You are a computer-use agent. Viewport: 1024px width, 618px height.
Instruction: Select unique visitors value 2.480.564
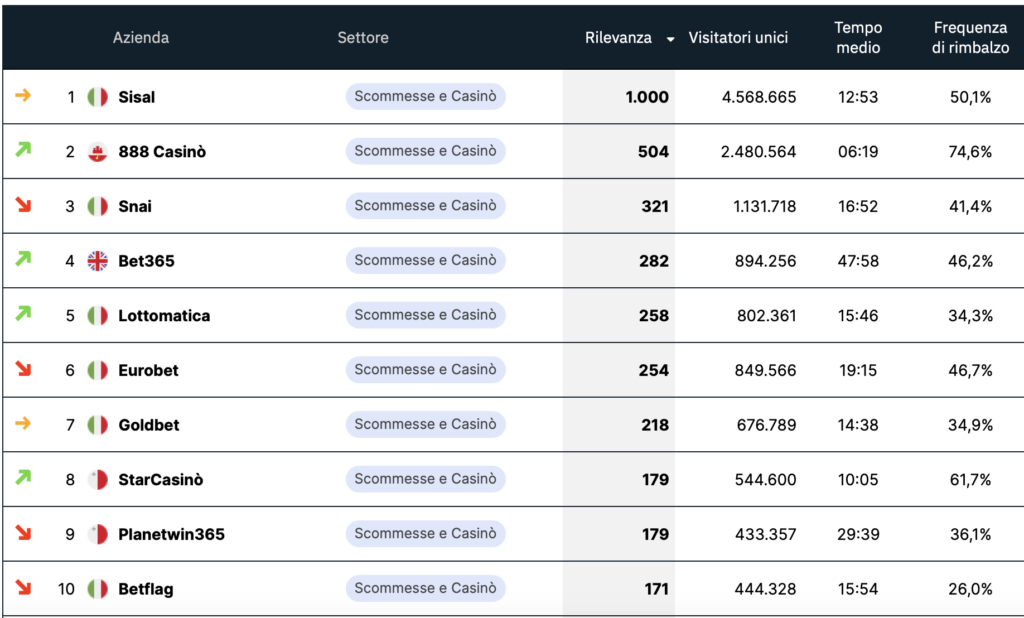[758, 152]
